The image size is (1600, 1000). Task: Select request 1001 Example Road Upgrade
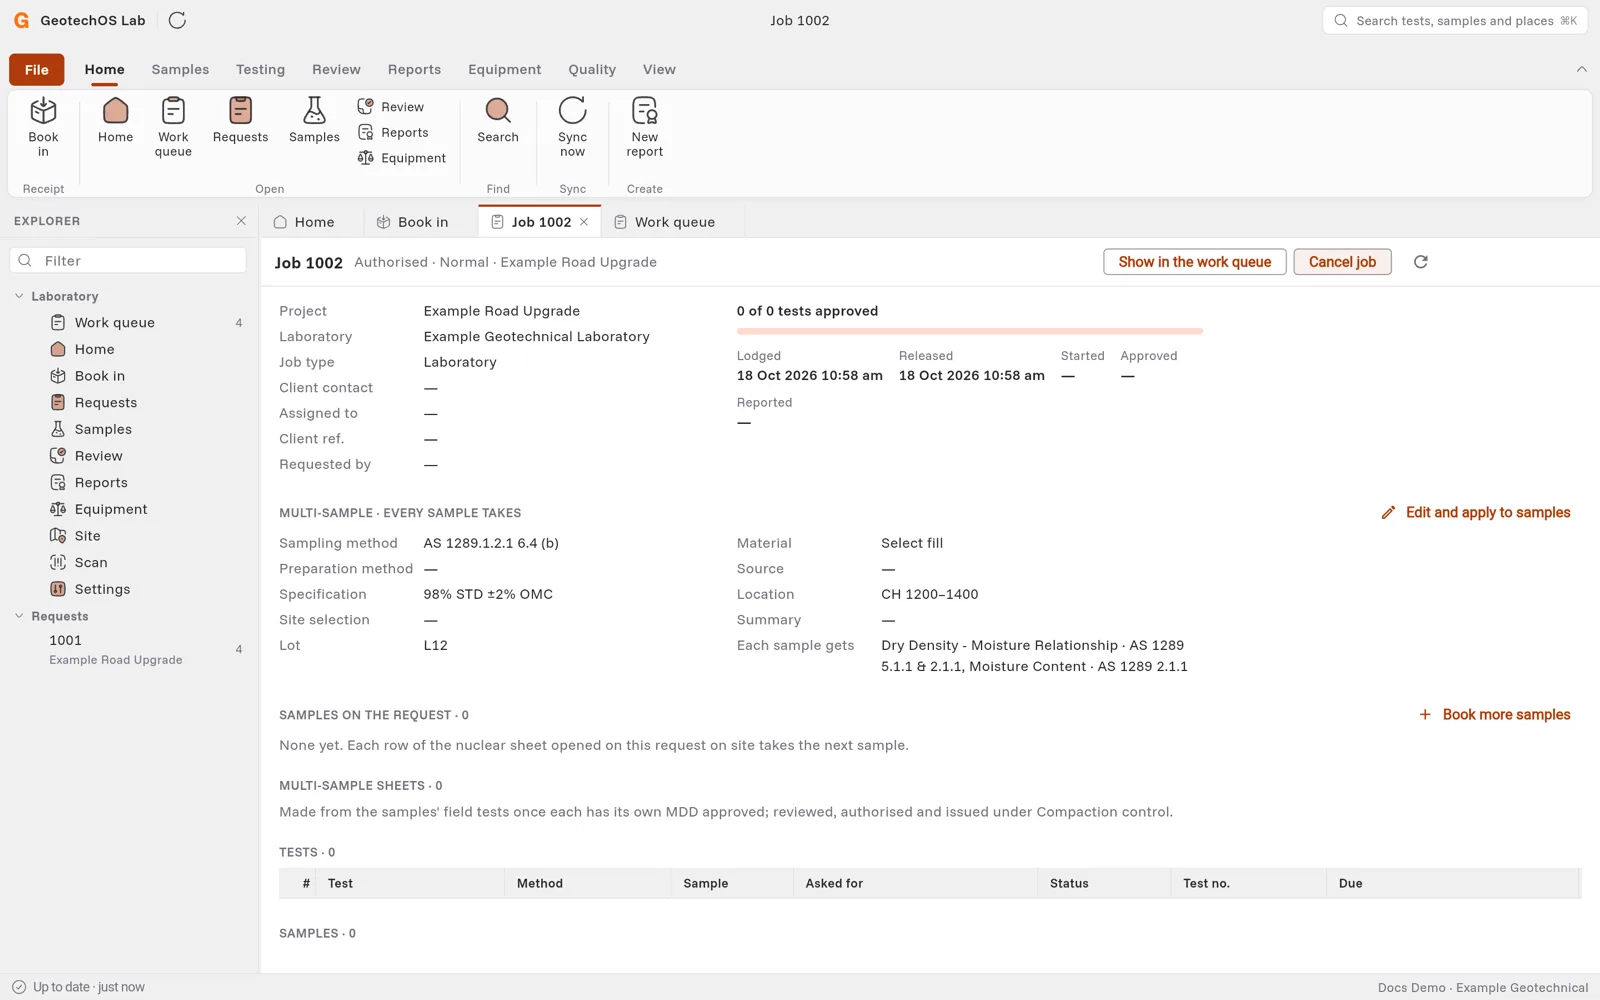[128, 649]
